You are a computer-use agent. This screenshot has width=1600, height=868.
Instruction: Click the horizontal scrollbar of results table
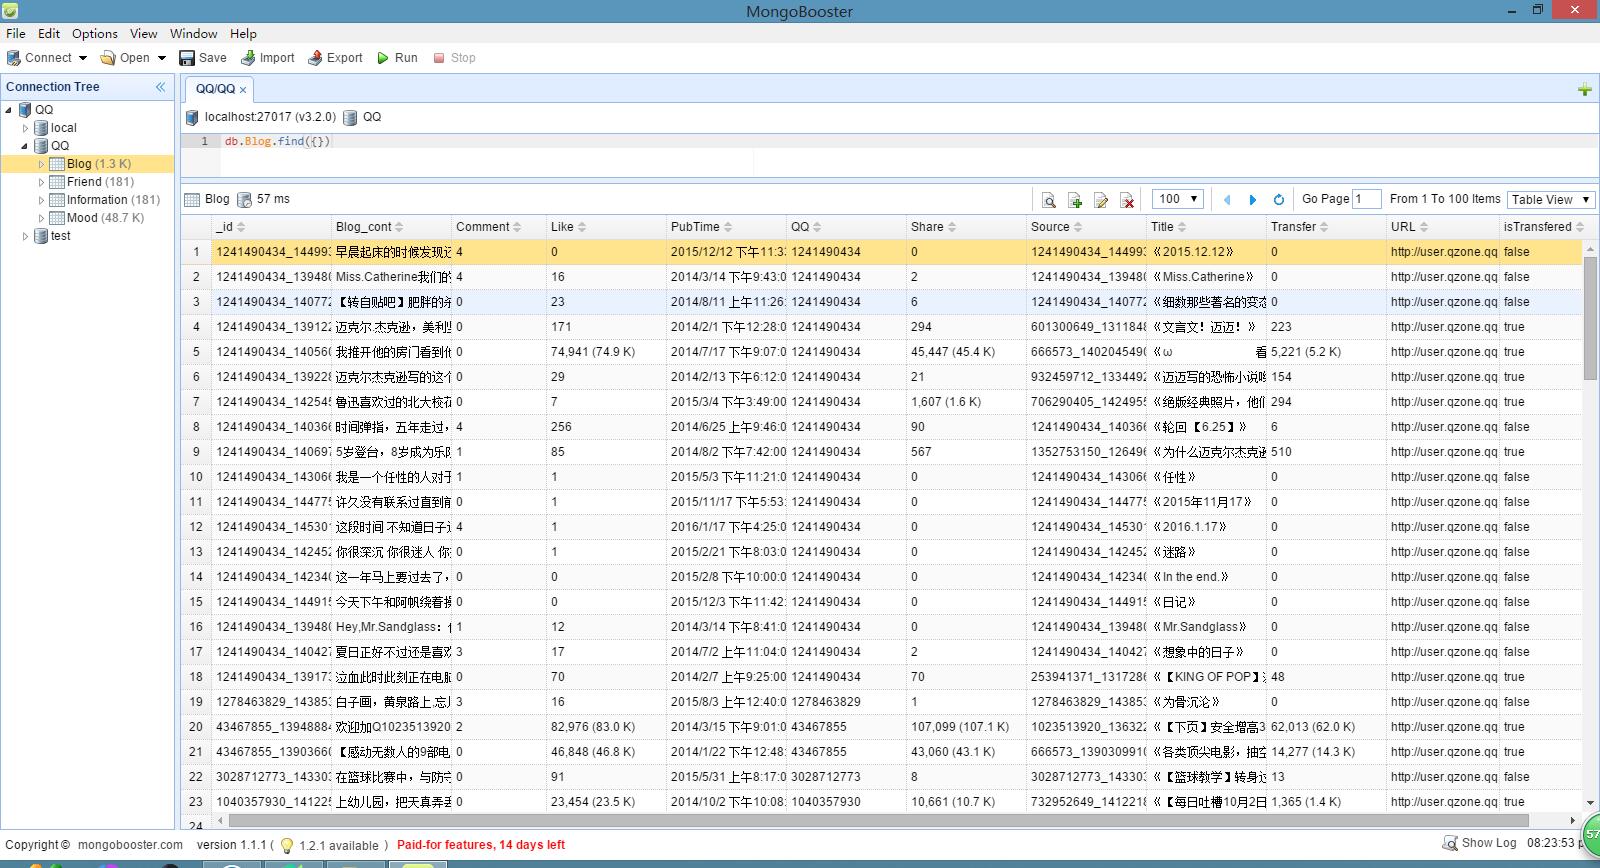point(880,821)
